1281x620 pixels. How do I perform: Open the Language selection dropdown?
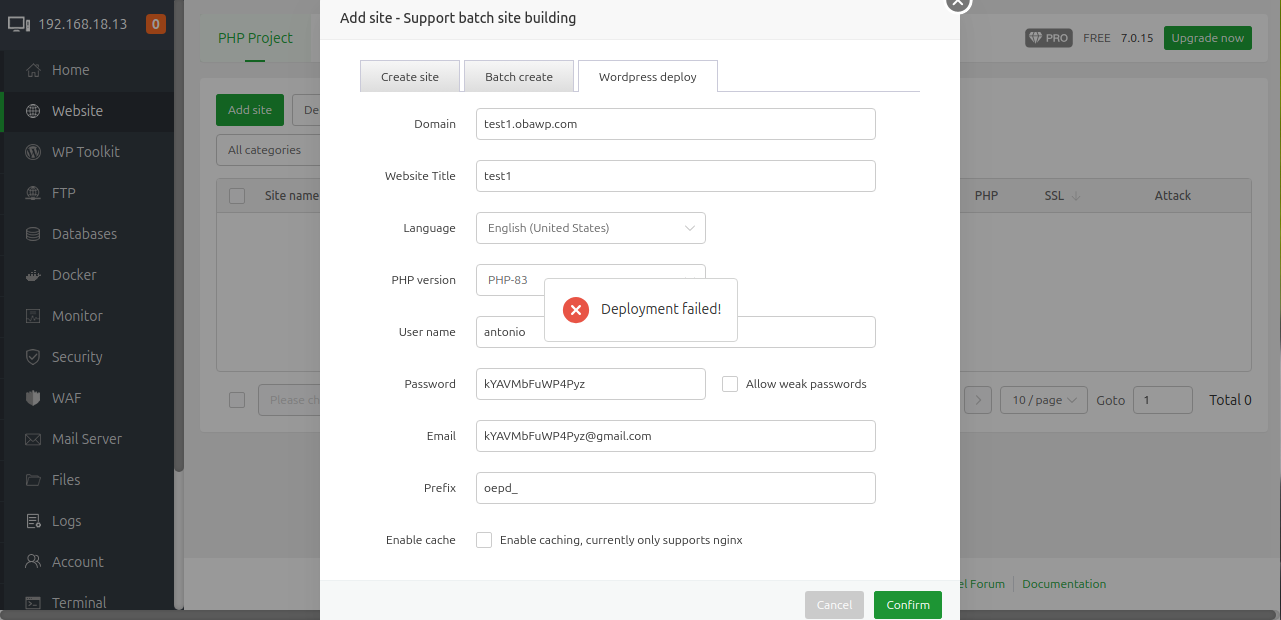(590, 228)
